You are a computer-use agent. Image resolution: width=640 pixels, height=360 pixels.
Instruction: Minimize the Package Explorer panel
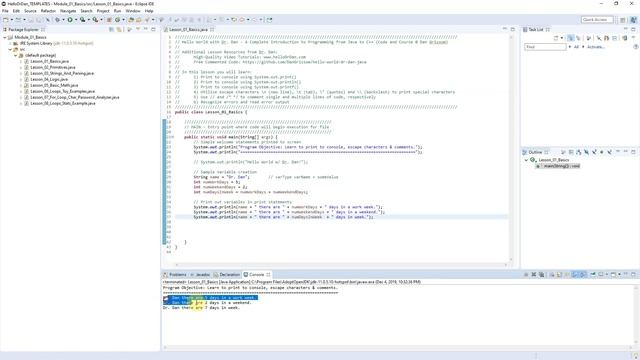pos(146,29)
